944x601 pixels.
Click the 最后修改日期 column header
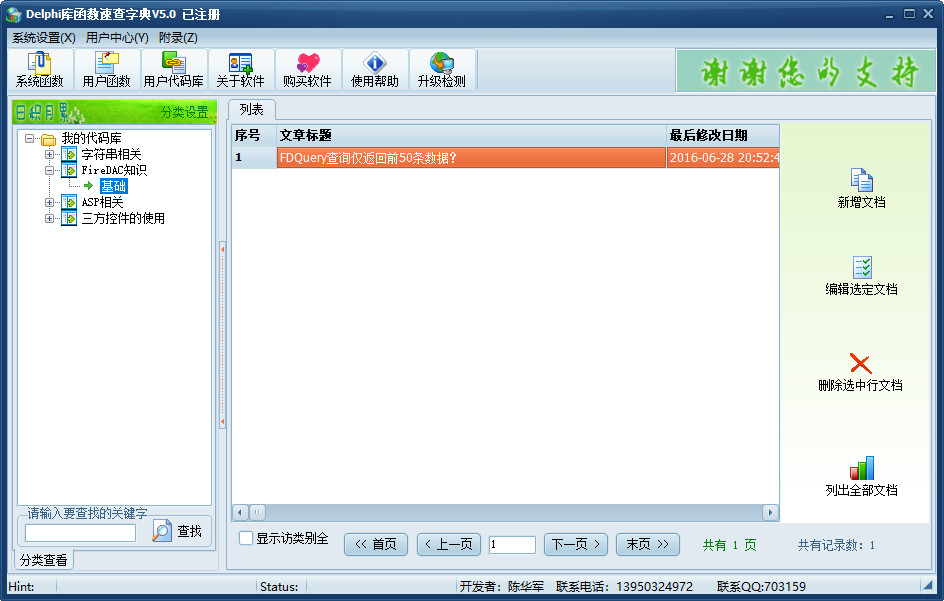point(723,135)
